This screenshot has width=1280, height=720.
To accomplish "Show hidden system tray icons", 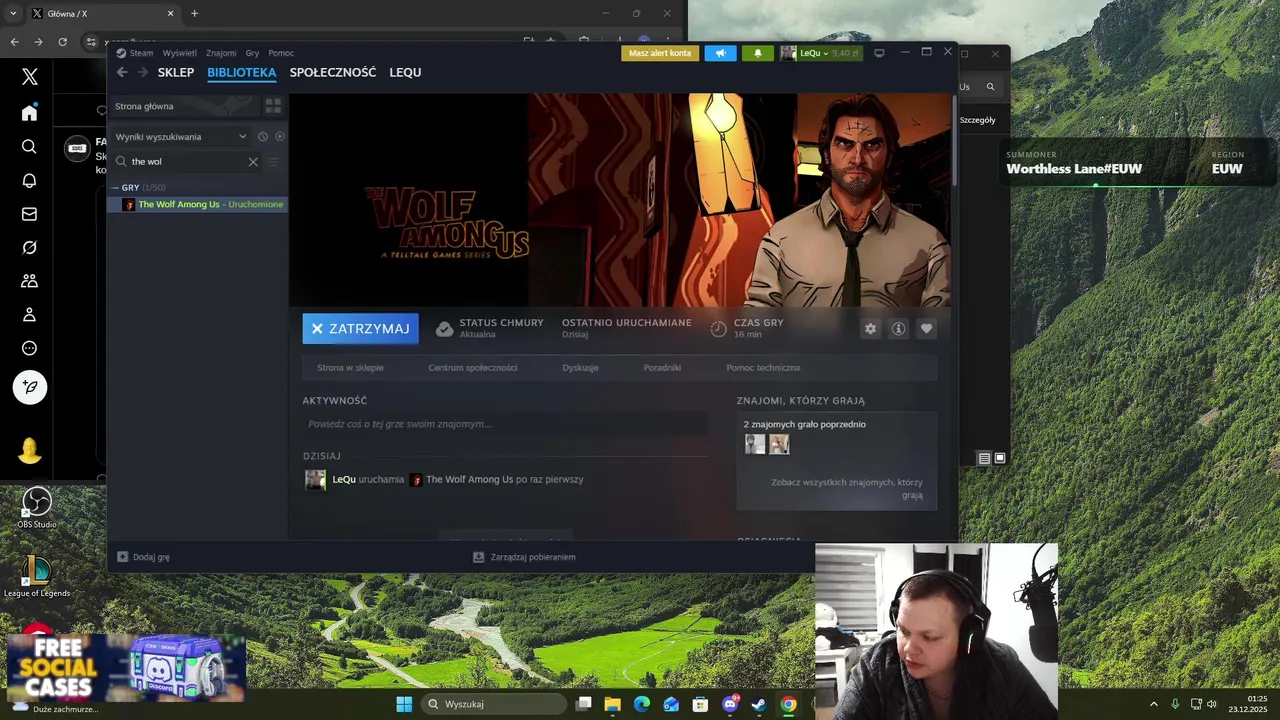I will (x=1153, y=704).
